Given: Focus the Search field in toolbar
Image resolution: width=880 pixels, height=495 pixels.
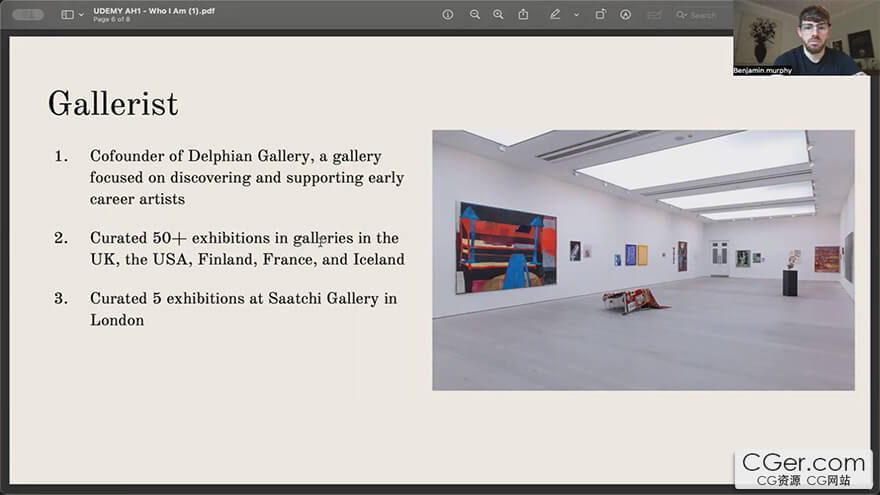Looking at the screenshot, I should tap(703, 15).
